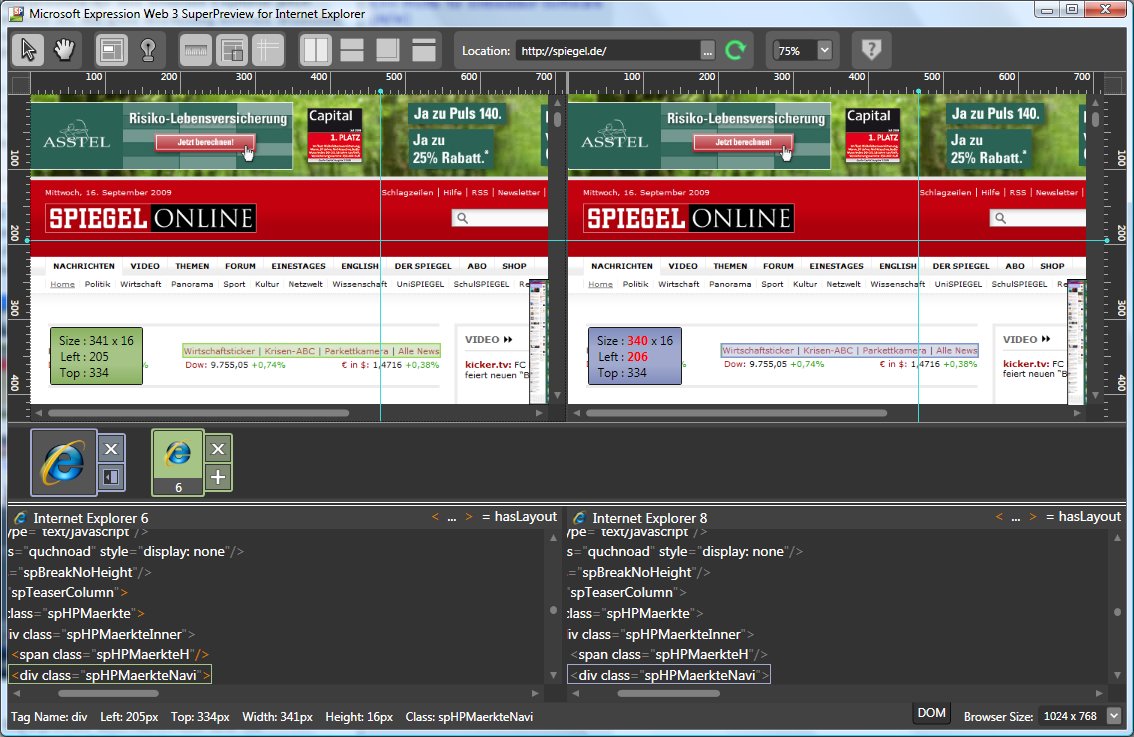Viewport: 1134px width, 737px height.
Task: Click EINESTAGES in right preview pane
Action: pyautogui.click(x=837, y=266)
